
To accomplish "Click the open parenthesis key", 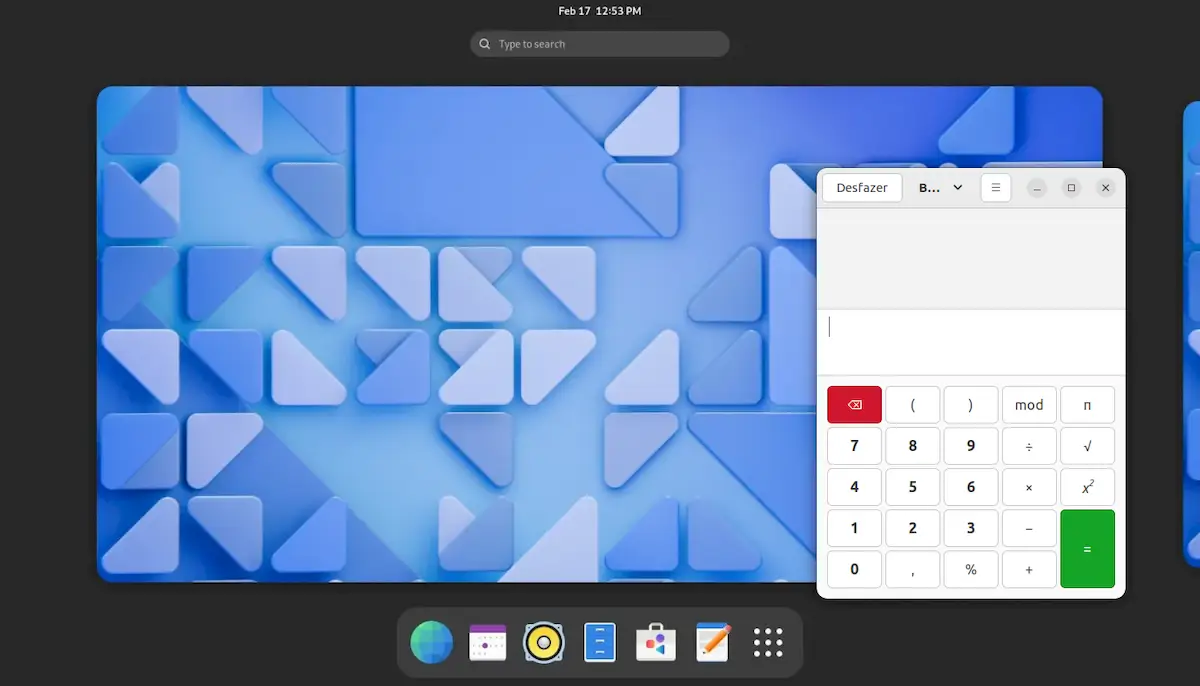I will [x=912, y=405].
